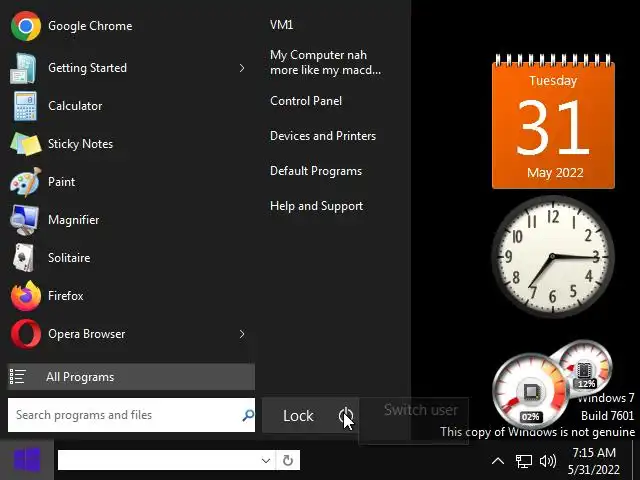
Task: Click the CPU meter gadget showing 02%
Action: [x=531, y=391]
